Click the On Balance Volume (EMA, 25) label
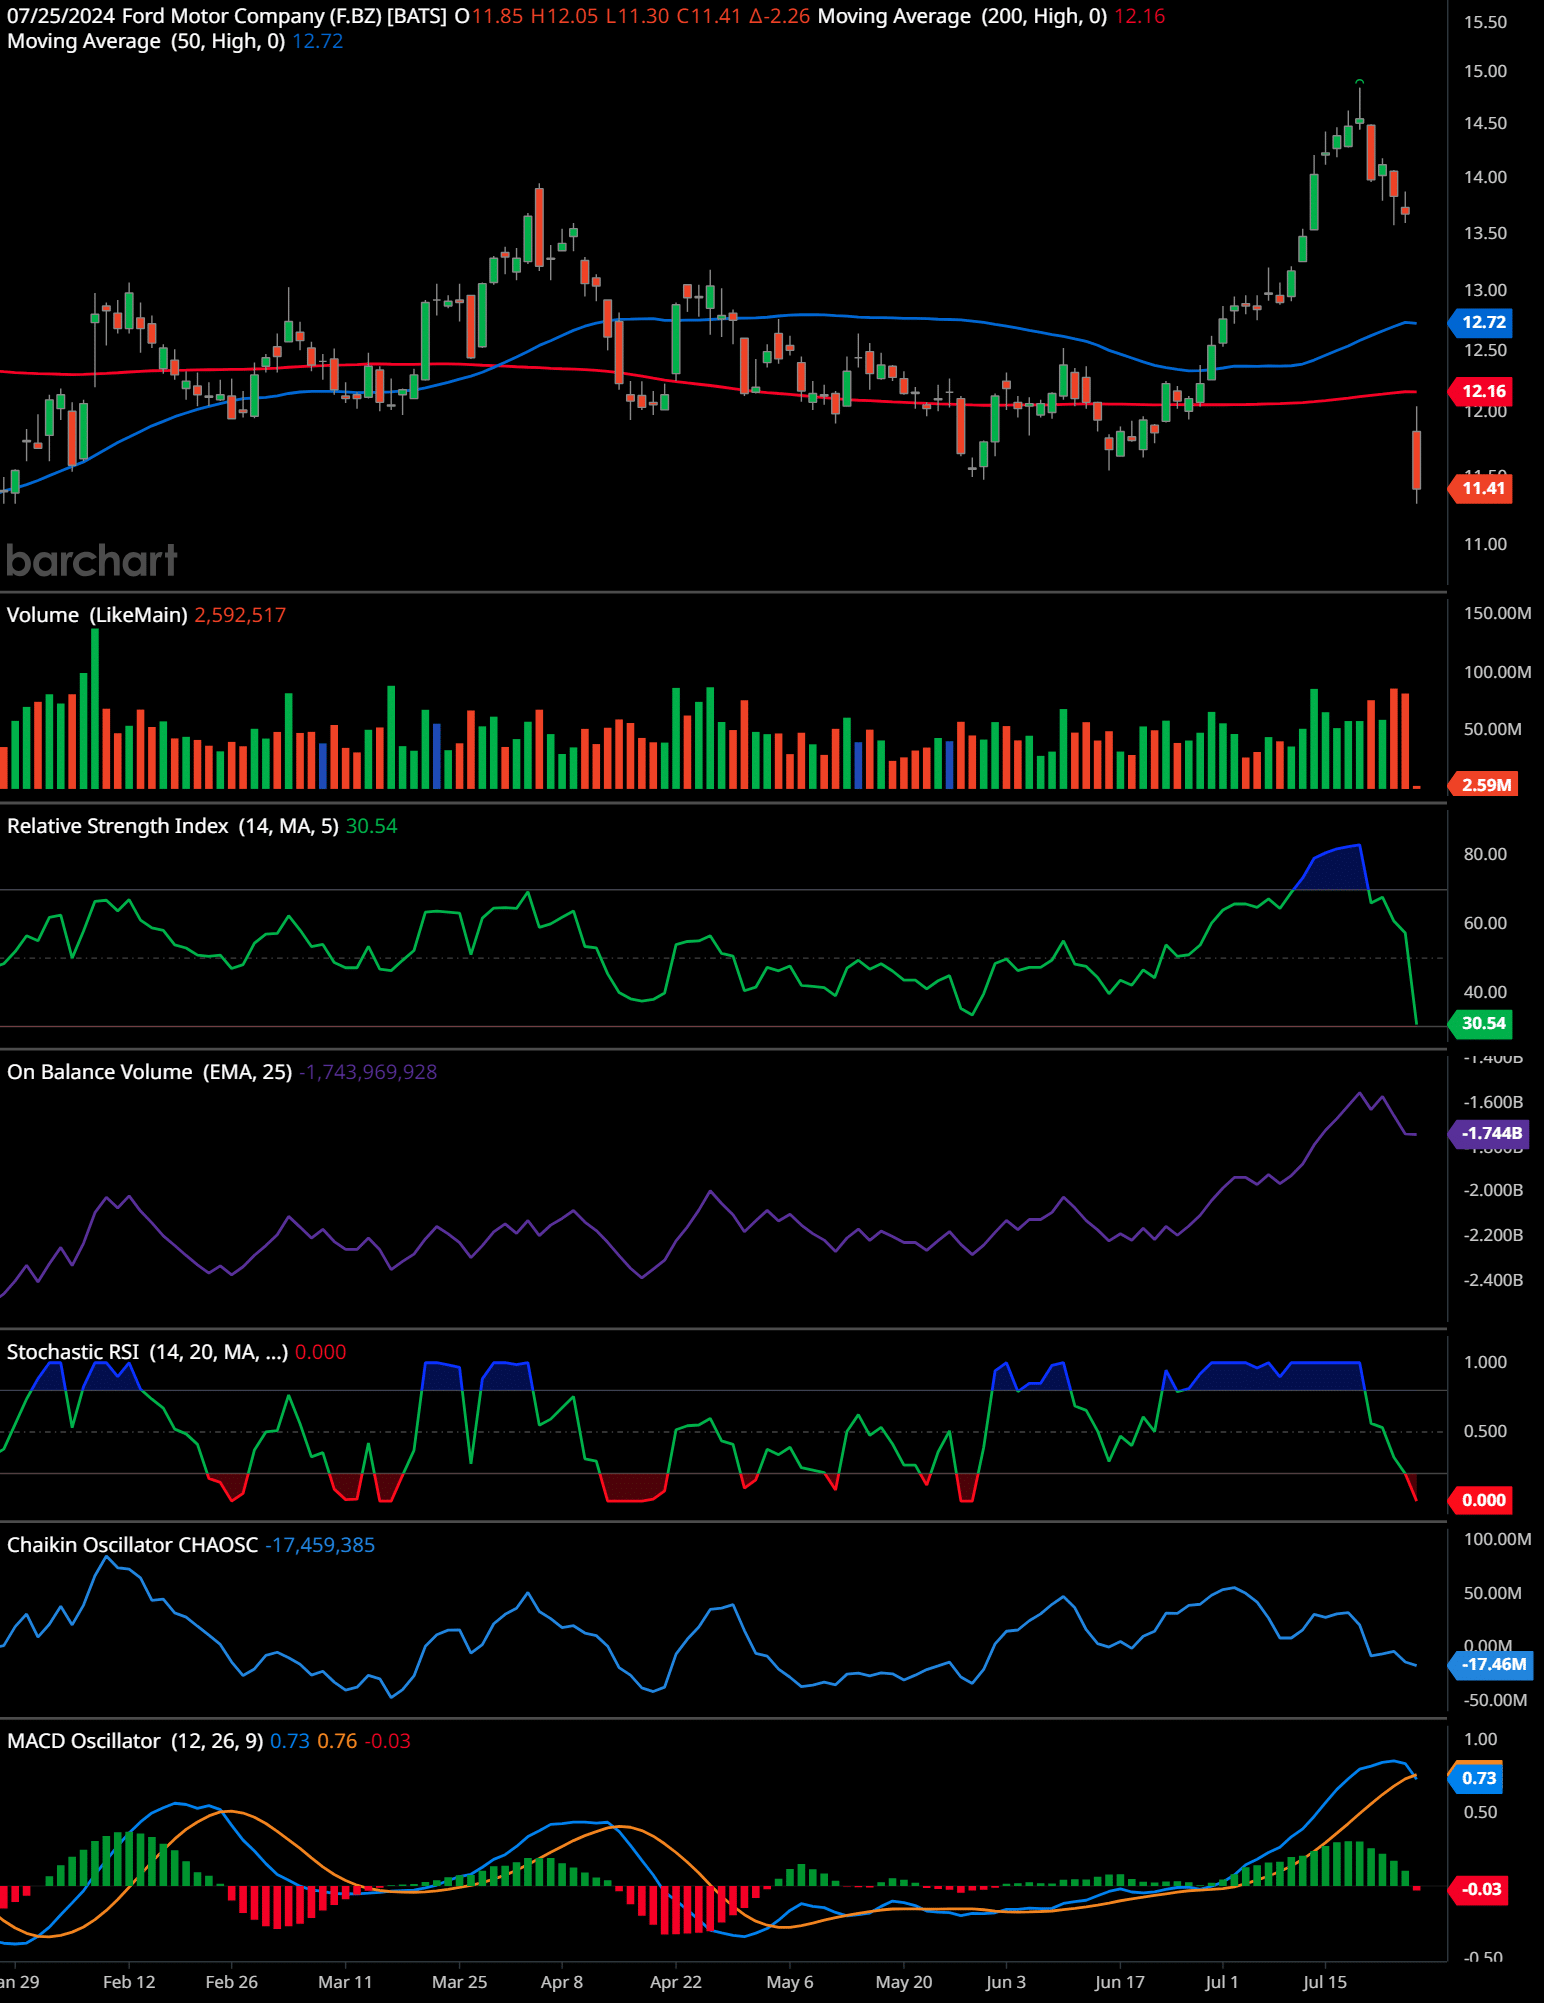This screenshot has width=1544, height=2003. pyautogui.click(x=150, y=1072)
